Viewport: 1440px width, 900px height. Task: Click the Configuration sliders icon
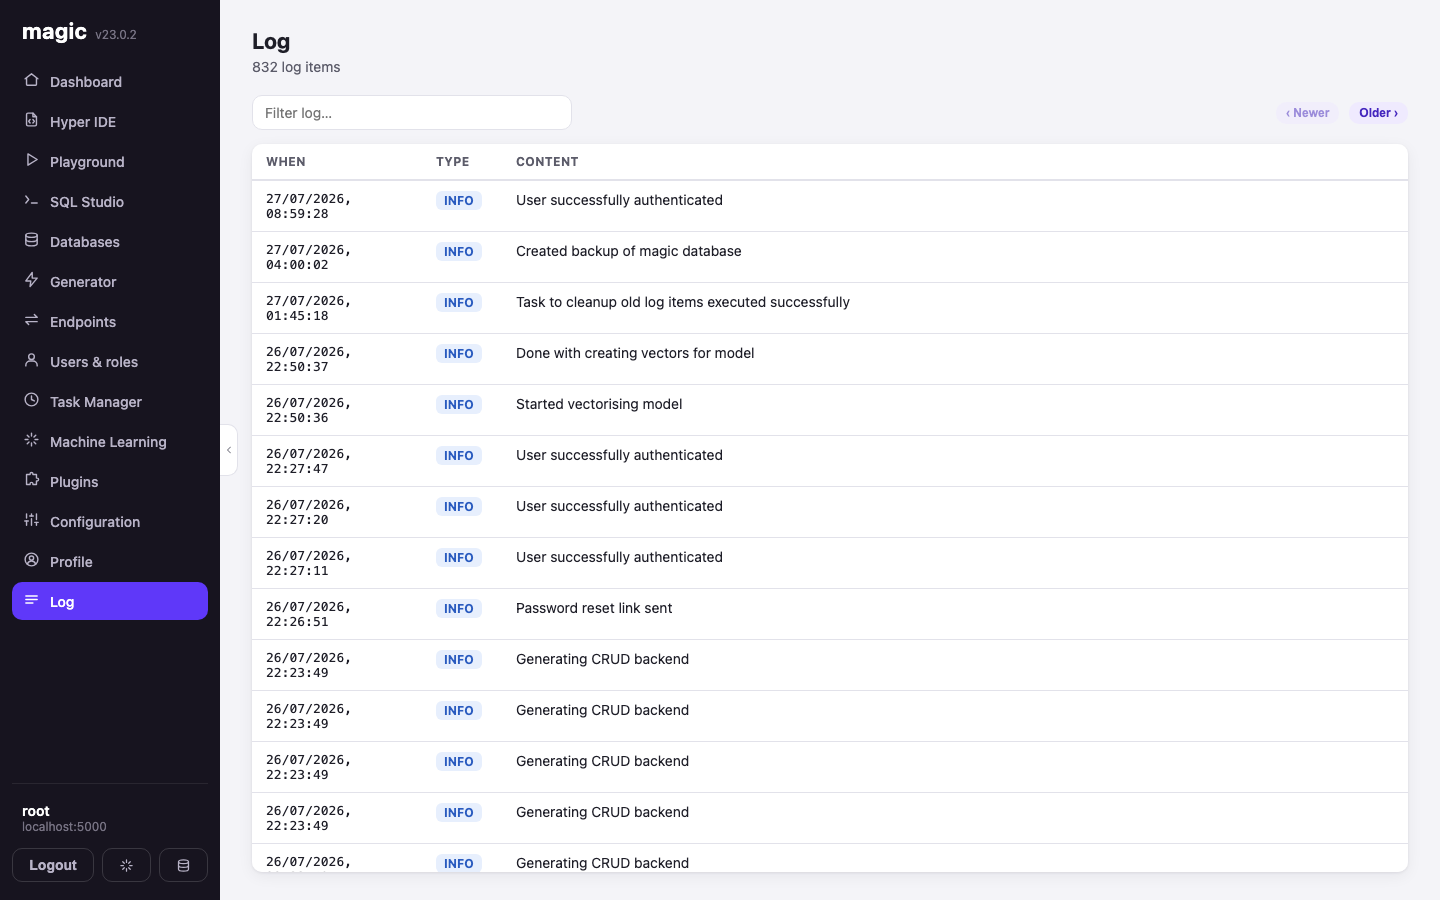tap(31, 520)
